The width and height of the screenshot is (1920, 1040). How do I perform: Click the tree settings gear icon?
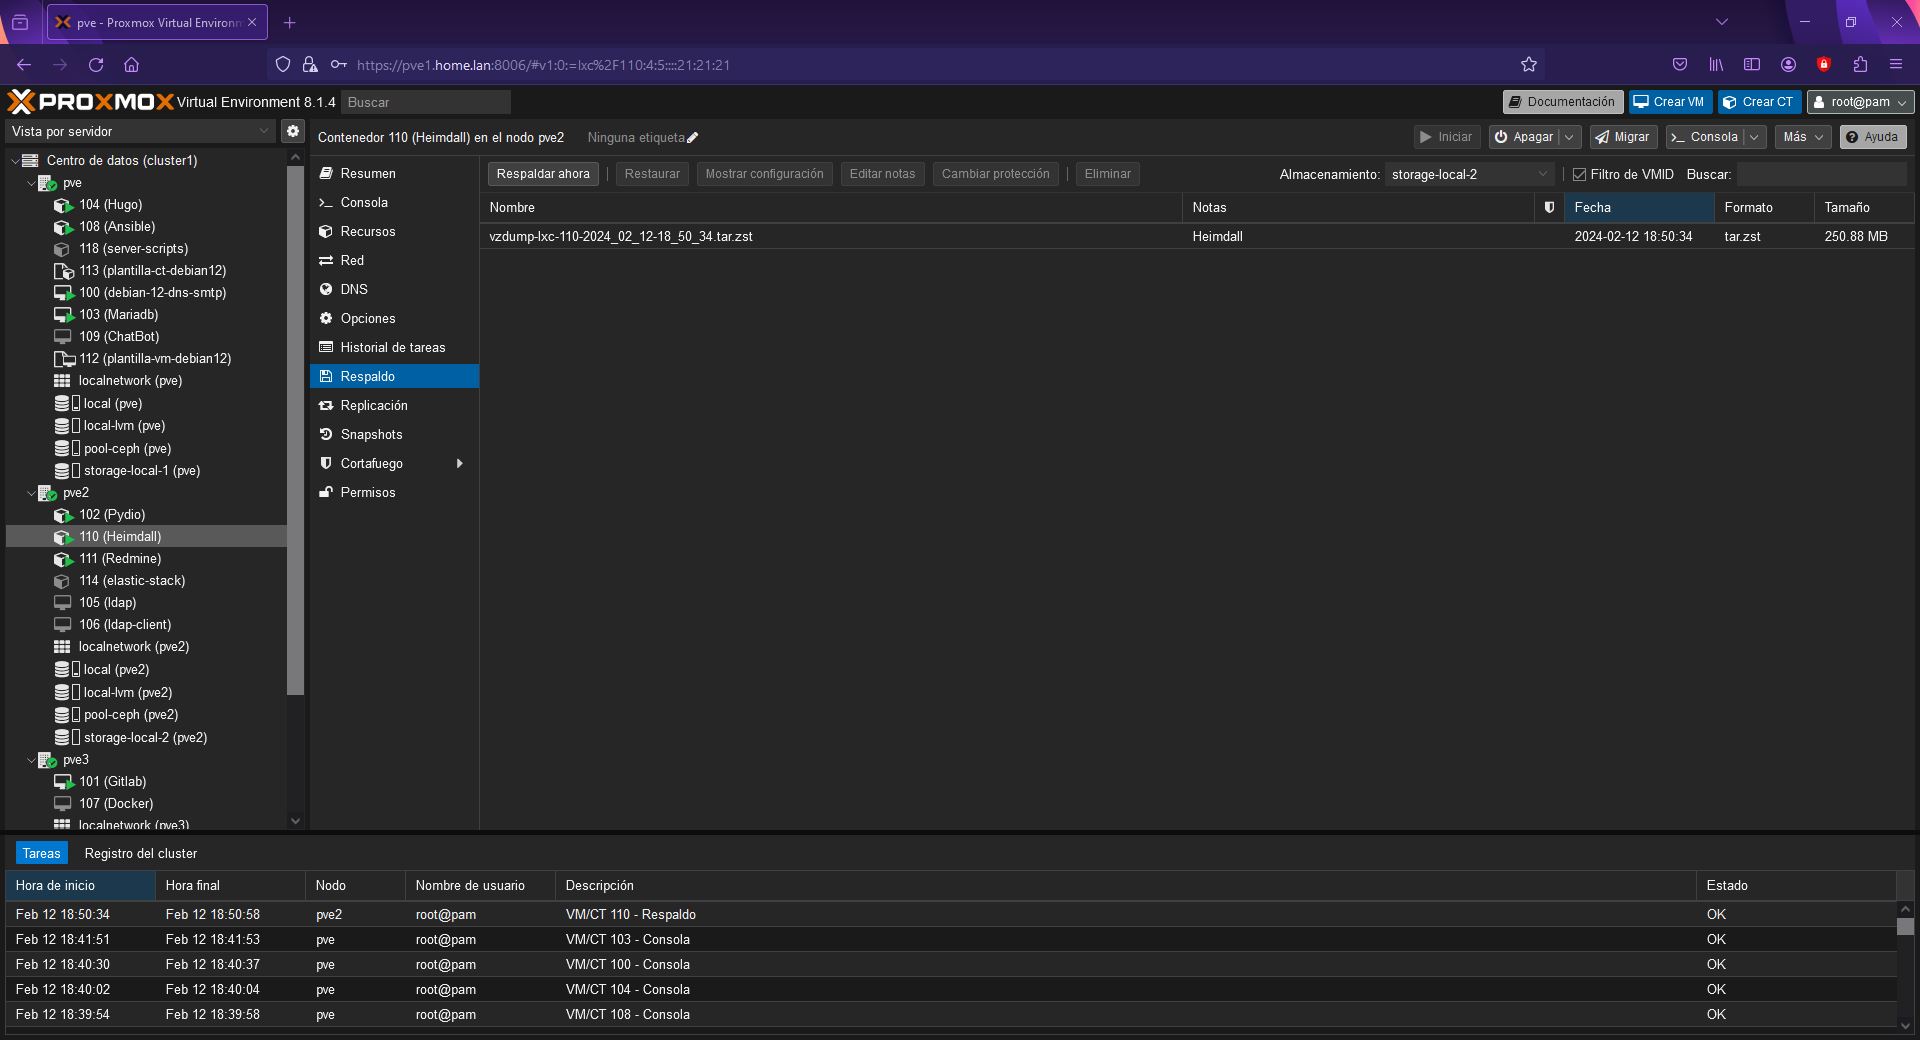(293, 131)
